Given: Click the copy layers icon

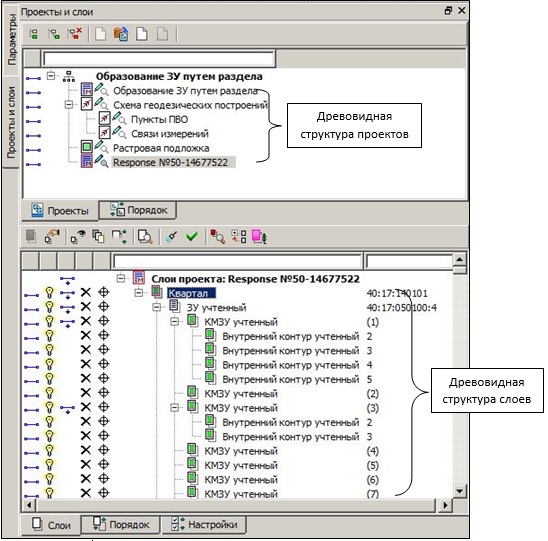Looking at the screenshot, I should (98, 236).
